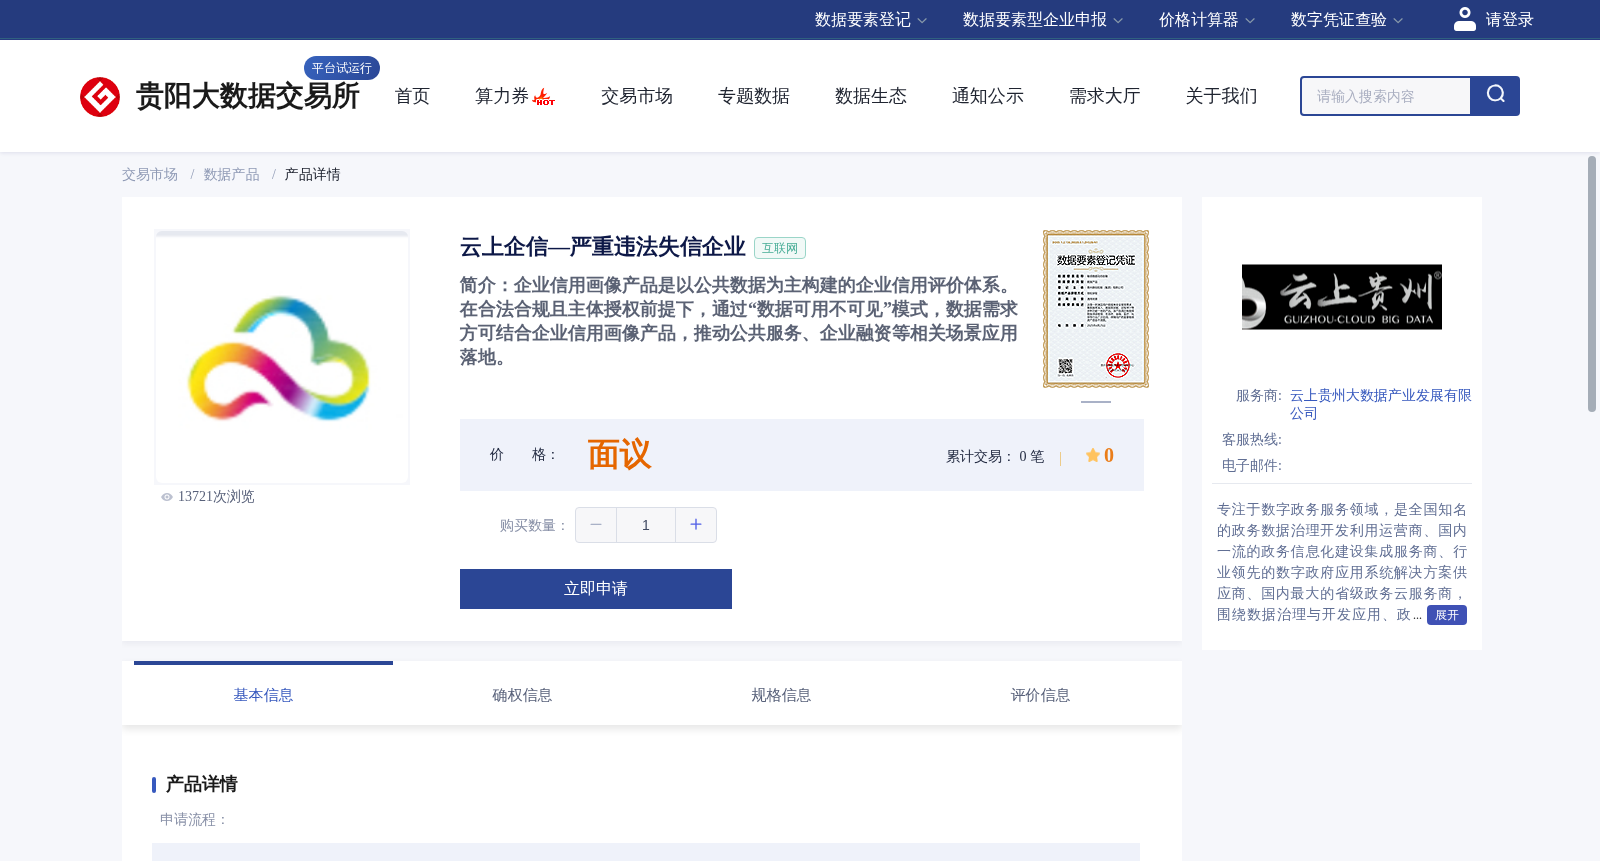The height and width of the screenshot is (861, 1600).
Task: Open the 数字凭证查验 dropdown menu
Action: pyautogui.click(x=1347, y=20)
